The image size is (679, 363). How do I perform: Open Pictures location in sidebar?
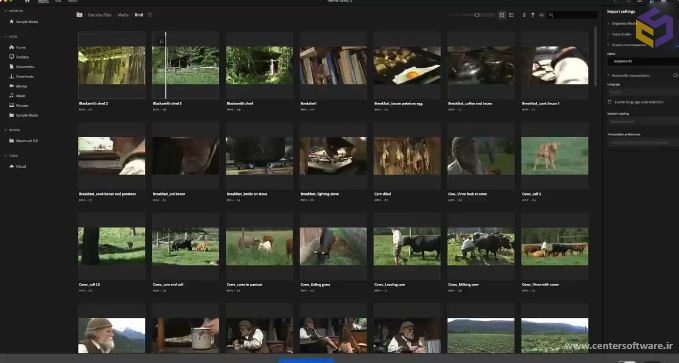19,105
